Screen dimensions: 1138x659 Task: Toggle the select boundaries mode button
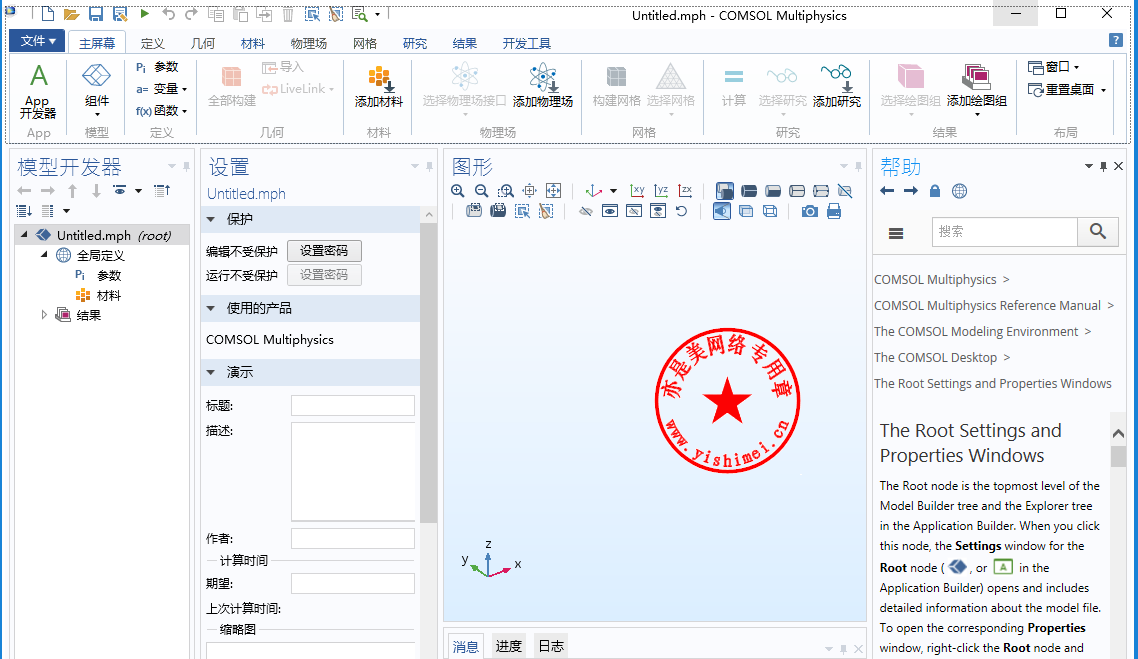(x=773, y=191)
